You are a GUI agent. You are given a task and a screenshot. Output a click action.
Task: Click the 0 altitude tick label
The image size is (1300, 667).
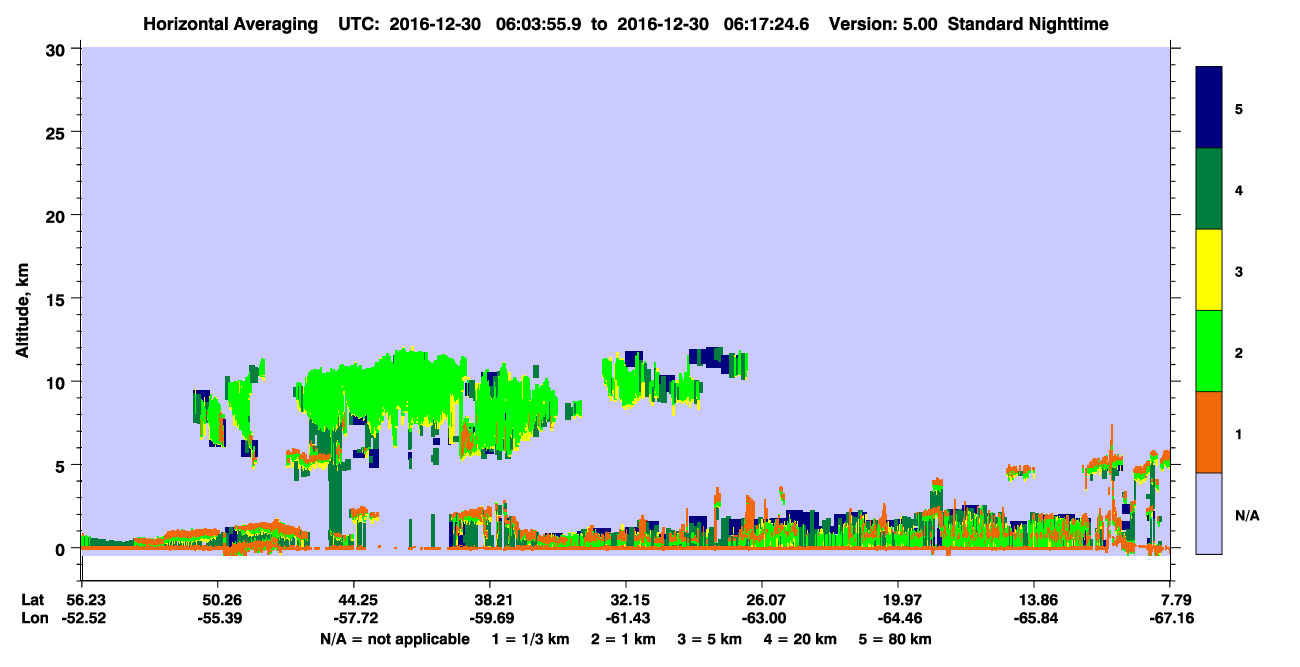(61, 549)
